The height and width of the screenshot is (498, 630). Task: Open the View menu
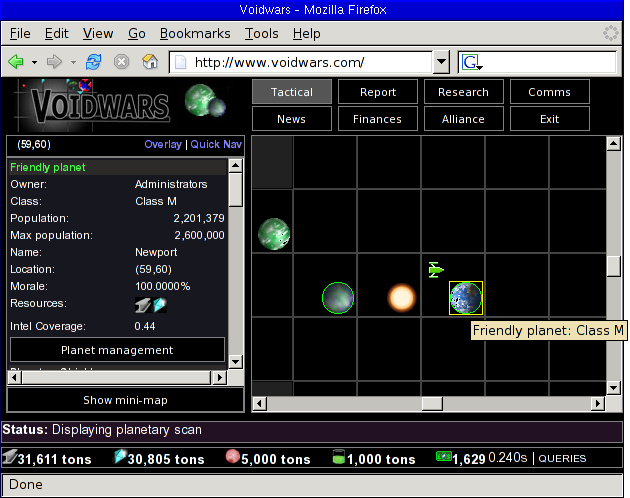[x=98, y=33]
